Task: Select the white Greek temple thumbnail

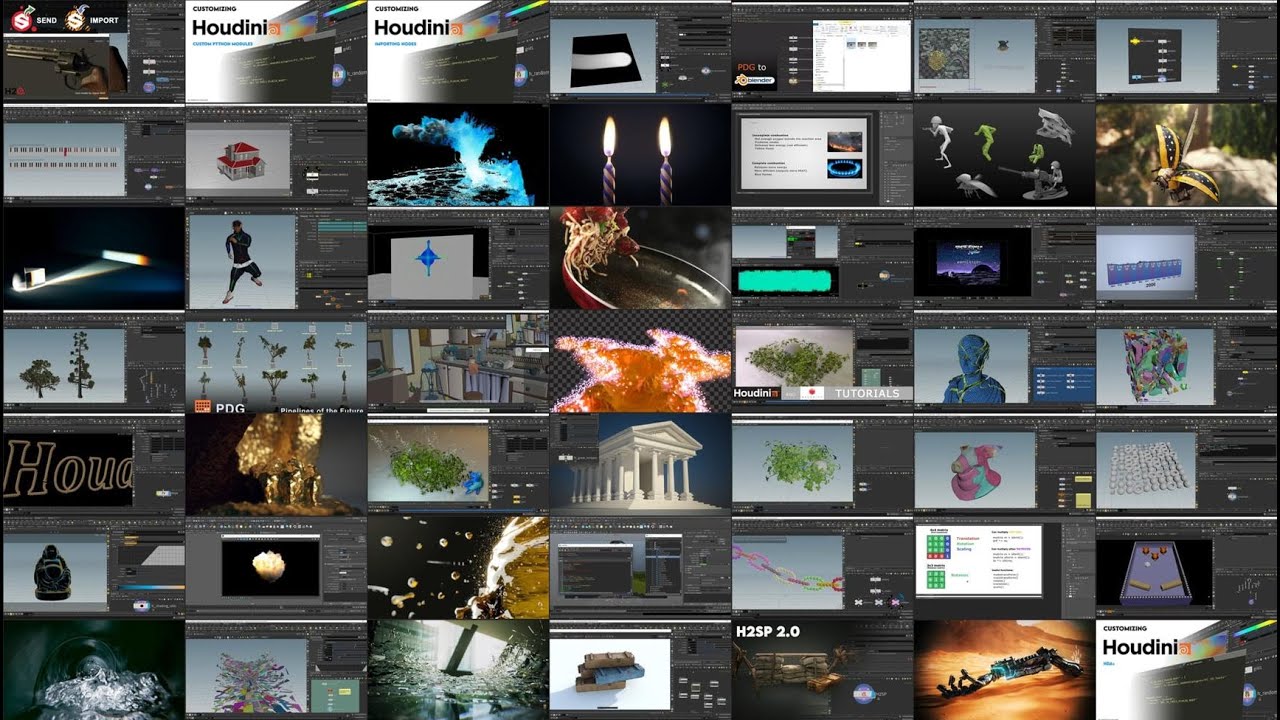Action: [639, 464]
